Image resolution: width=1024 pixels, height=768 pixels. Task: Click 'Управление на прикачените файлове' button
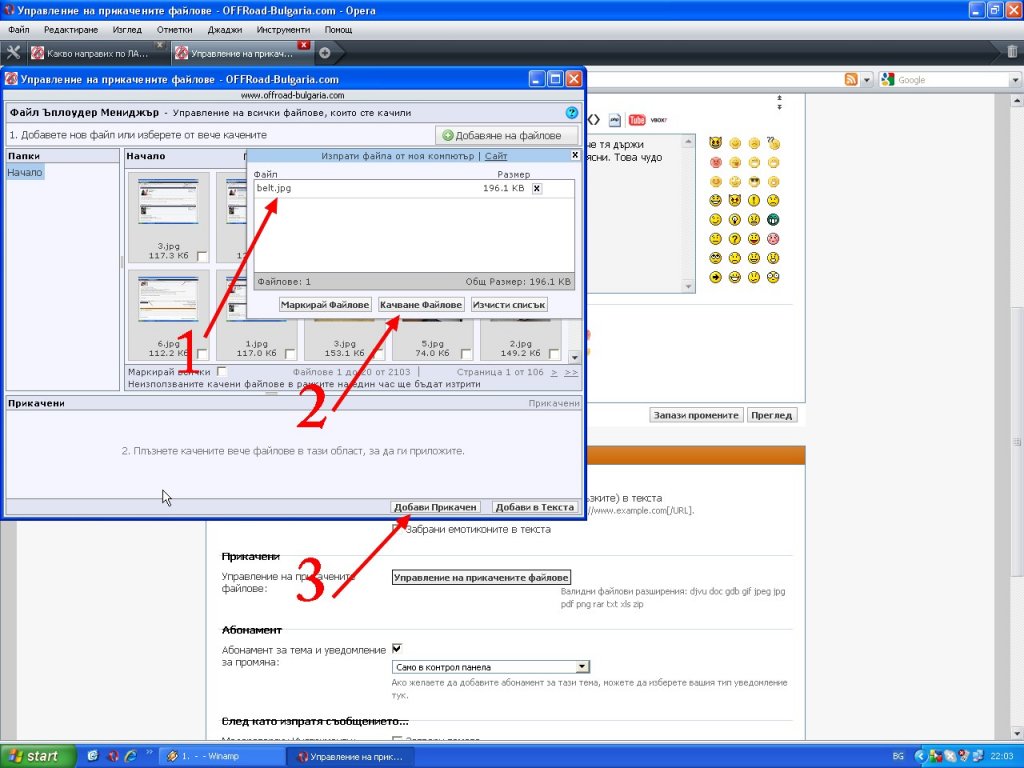pyautogui.click(x=481, y=577)
